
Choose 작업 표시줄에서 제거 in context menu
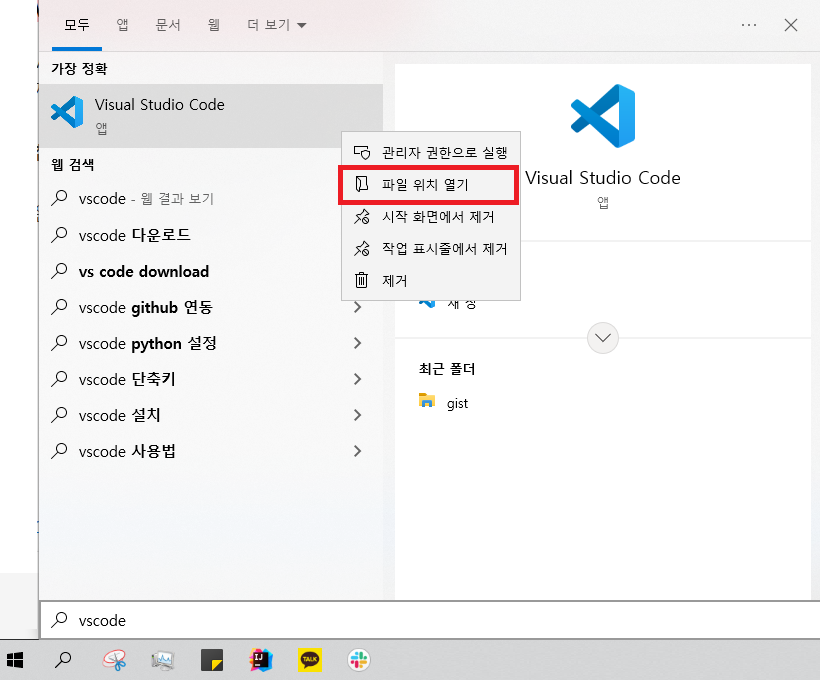coord(430,248)
